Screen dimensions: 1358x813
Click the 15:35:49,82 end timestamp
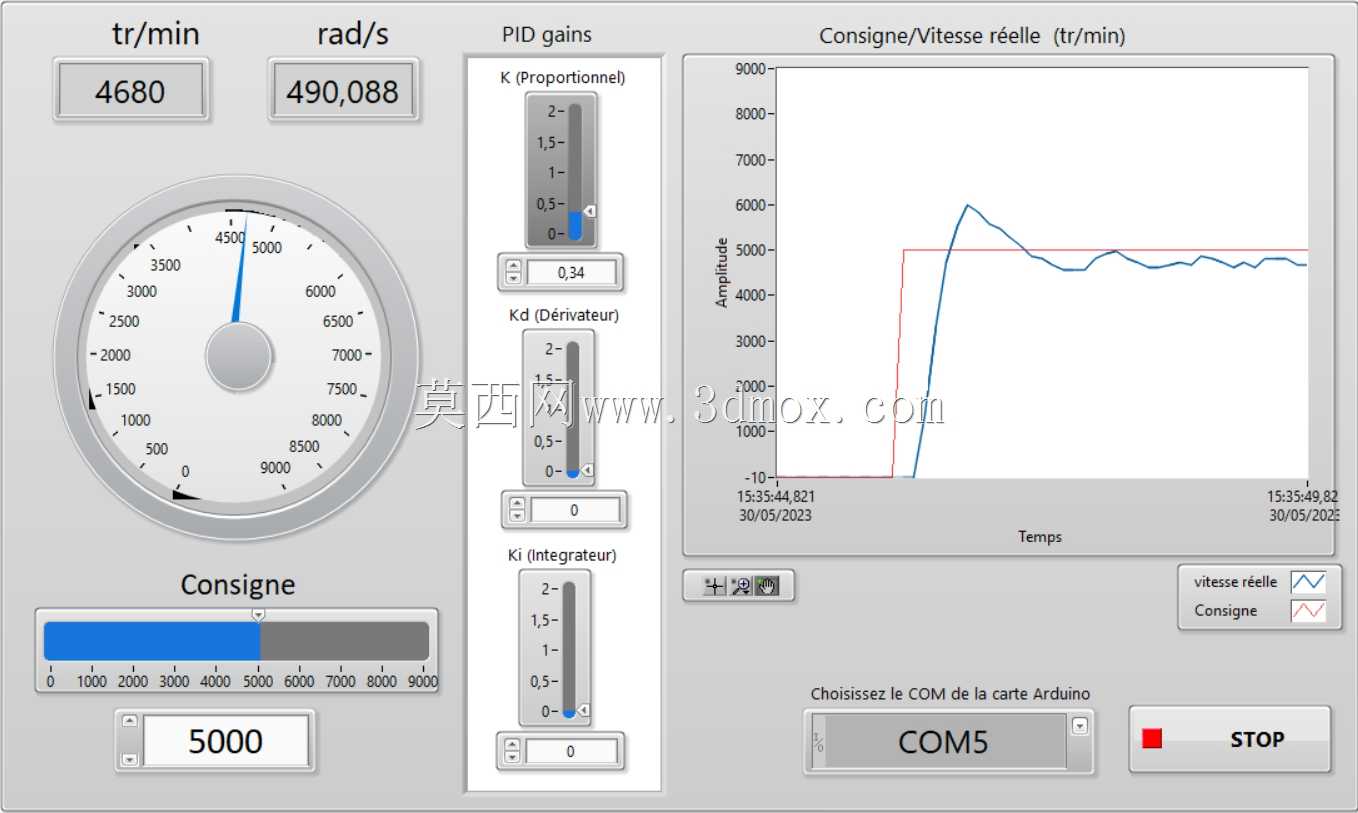click(1303, 496)
